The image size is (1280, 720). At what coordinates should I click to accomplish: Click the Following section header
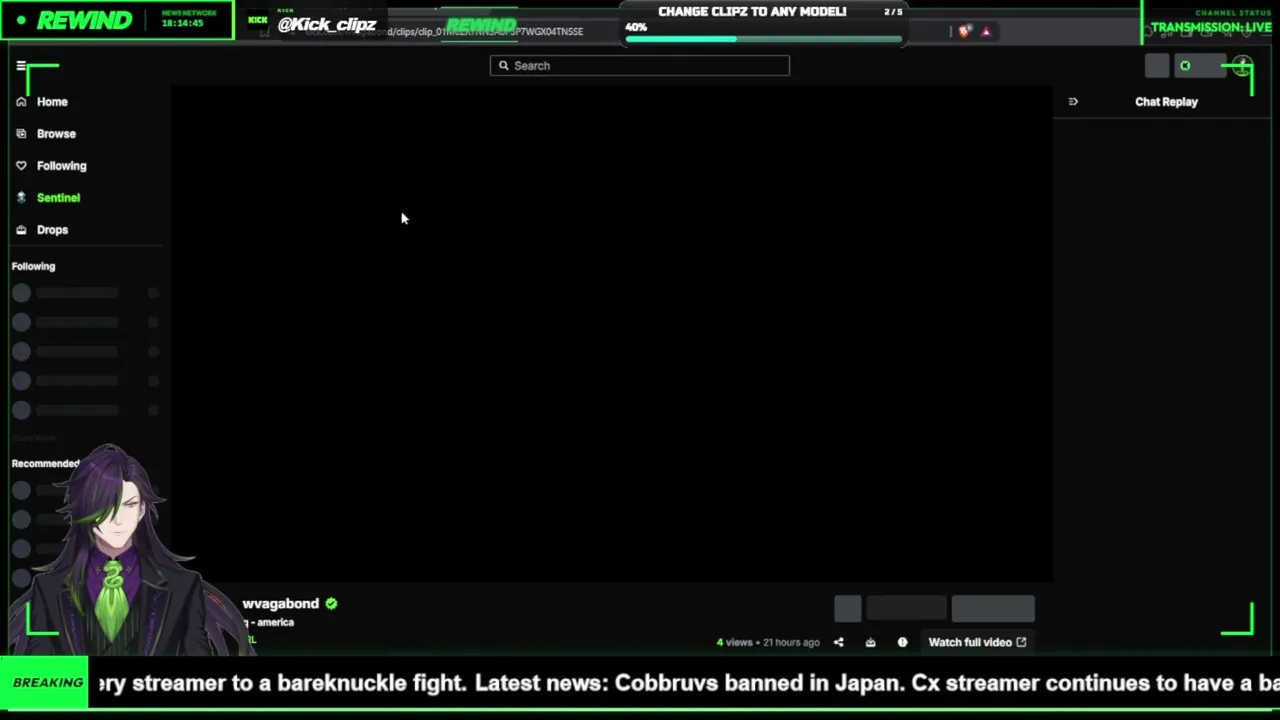click(x=33, y=267)
